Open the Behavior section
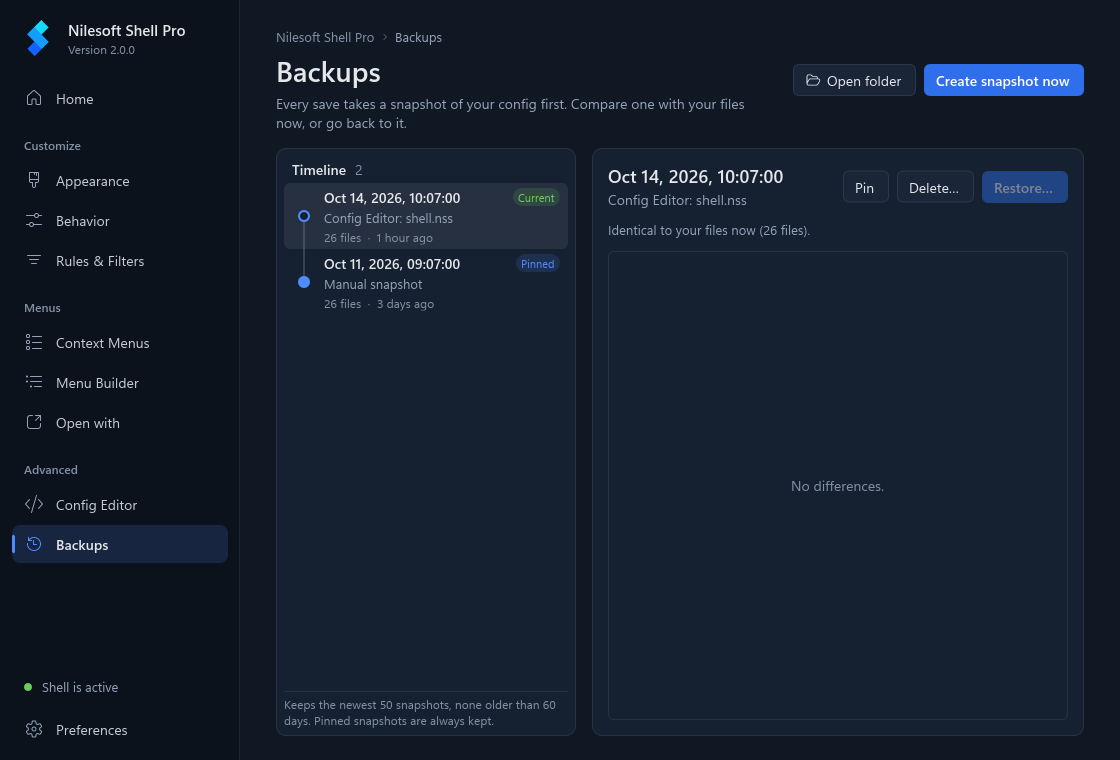The image size is (1120, 760). 120,221
